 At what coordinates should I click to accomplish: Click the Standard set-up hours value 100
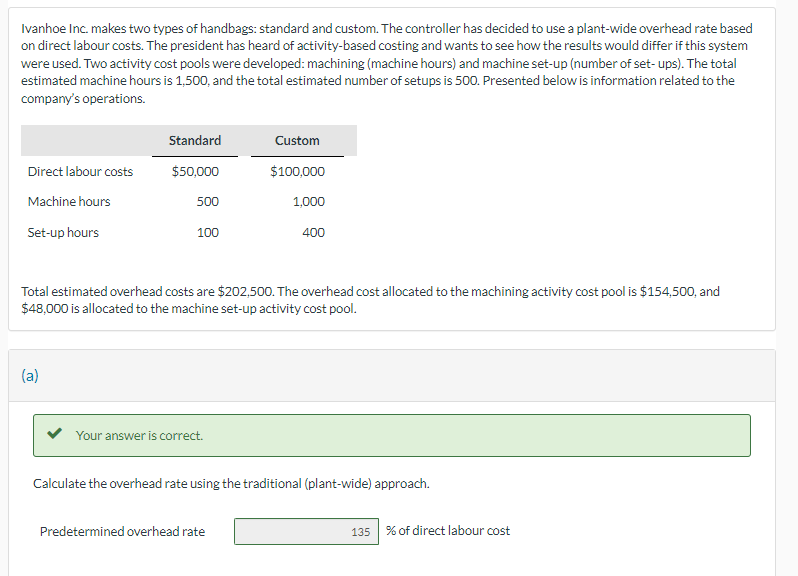click(208, 233)
